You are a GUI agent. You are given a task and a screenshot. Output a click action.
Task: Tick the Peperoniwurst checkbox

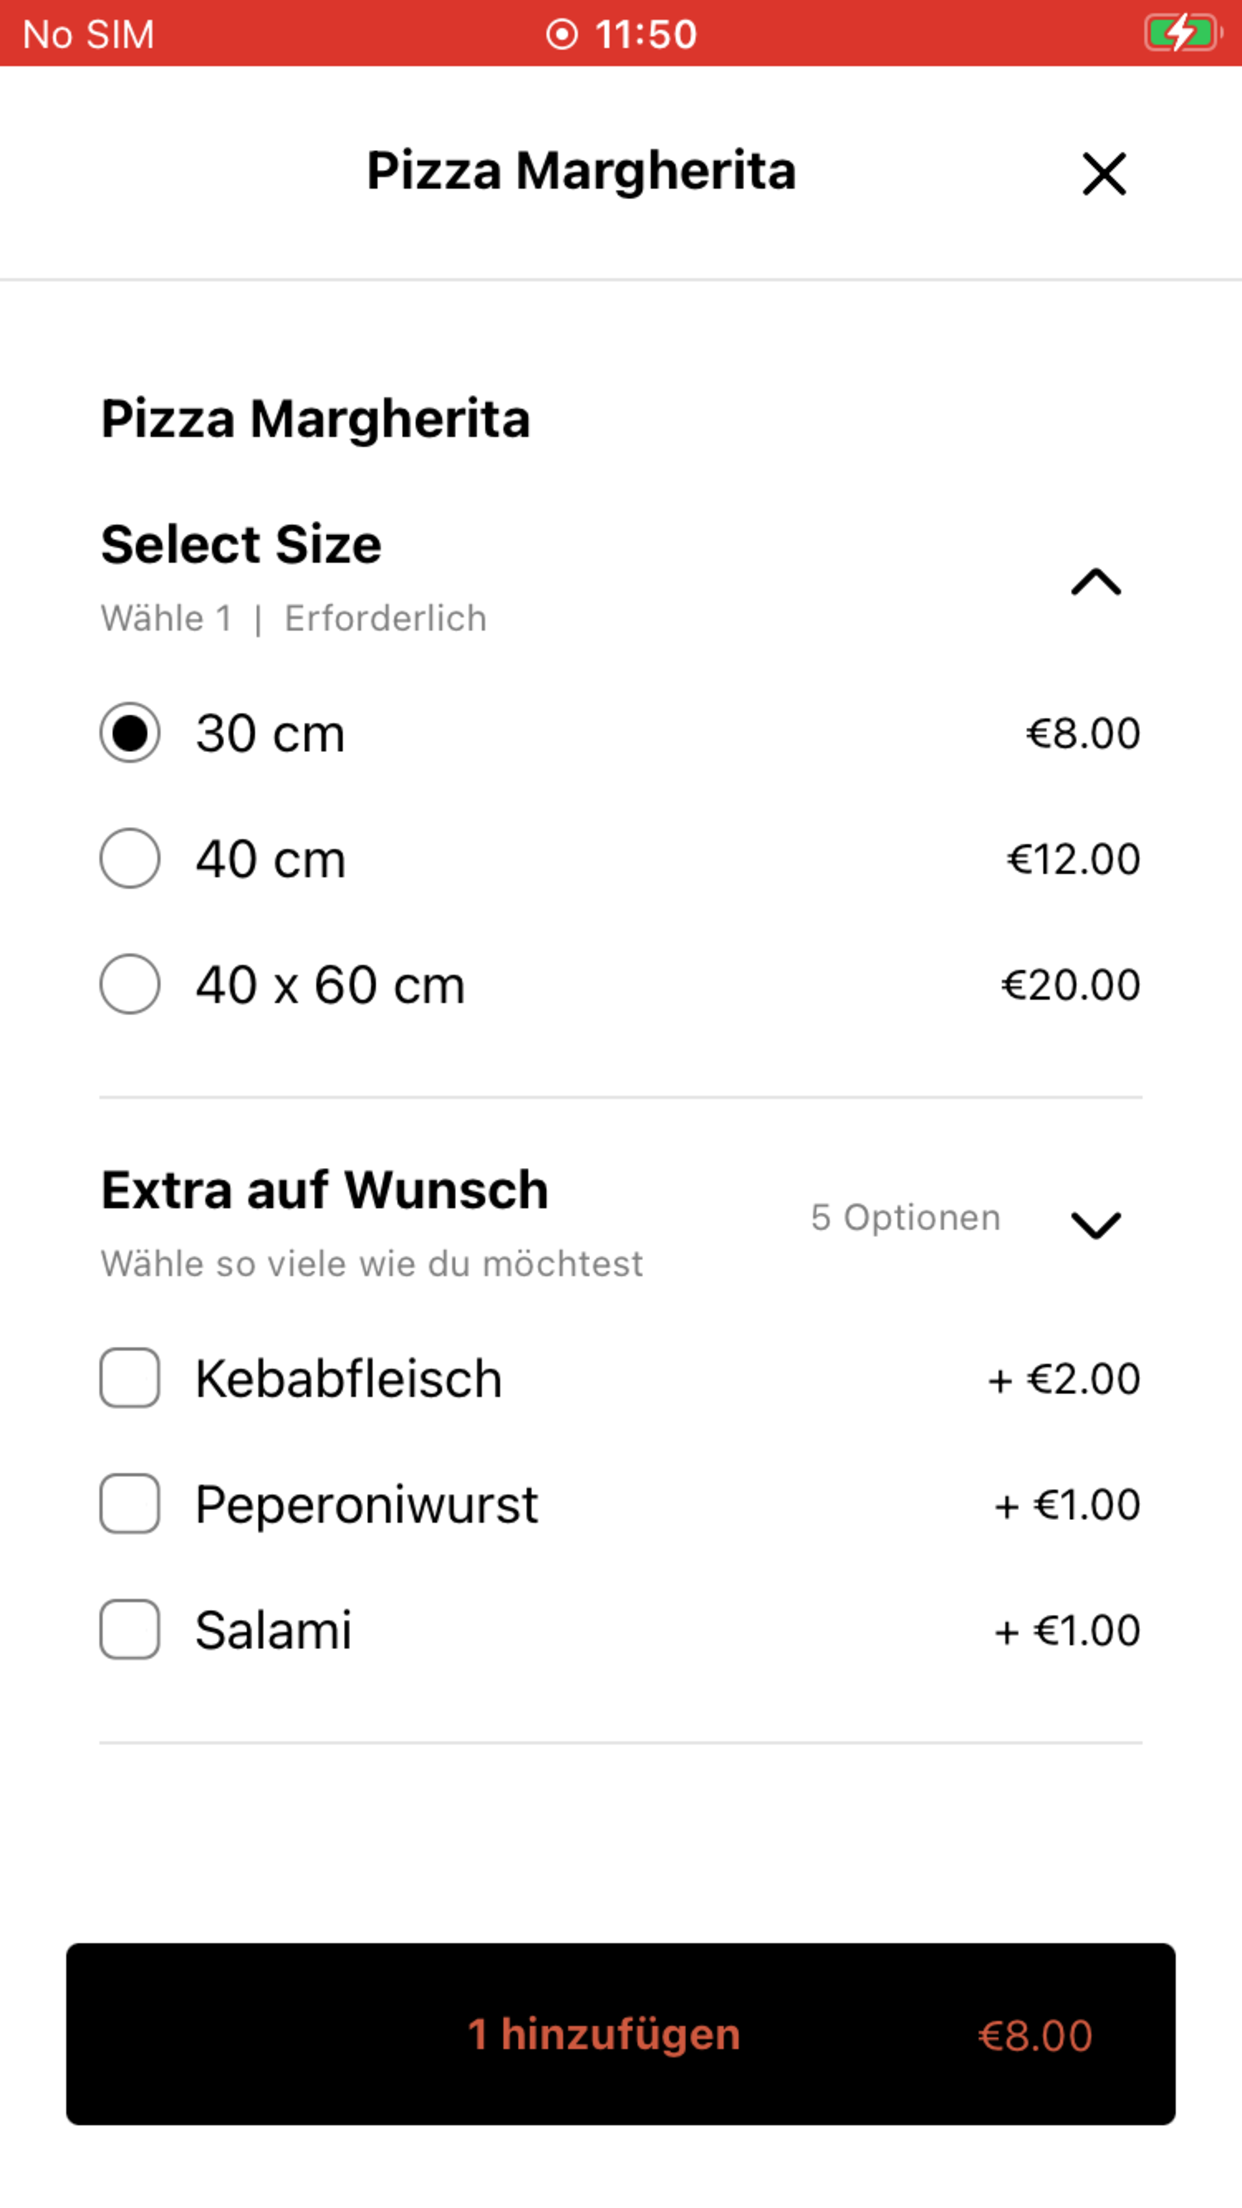tap(130, 1504)
